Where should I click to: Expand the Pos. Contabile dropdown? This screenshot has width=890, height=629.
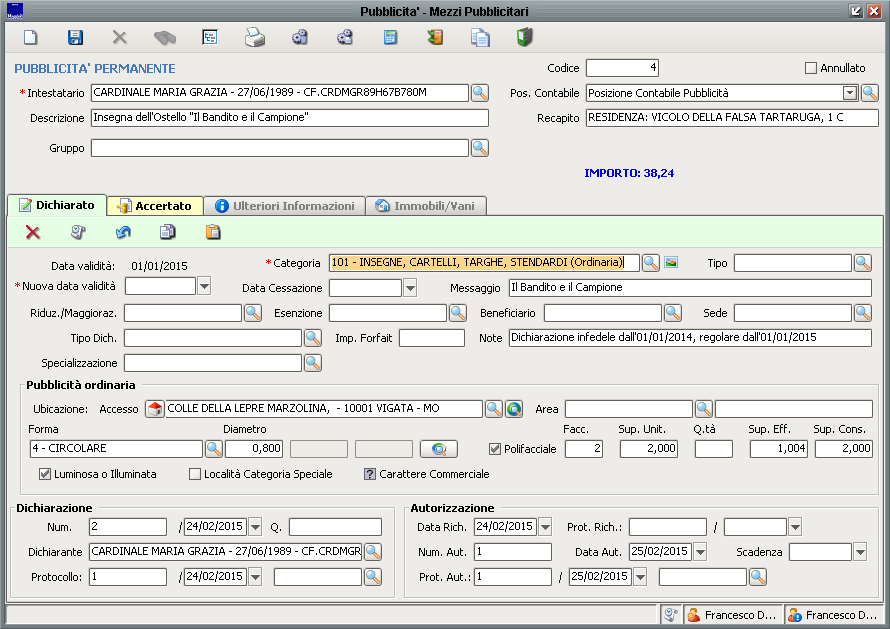click(x=850, y=93)
